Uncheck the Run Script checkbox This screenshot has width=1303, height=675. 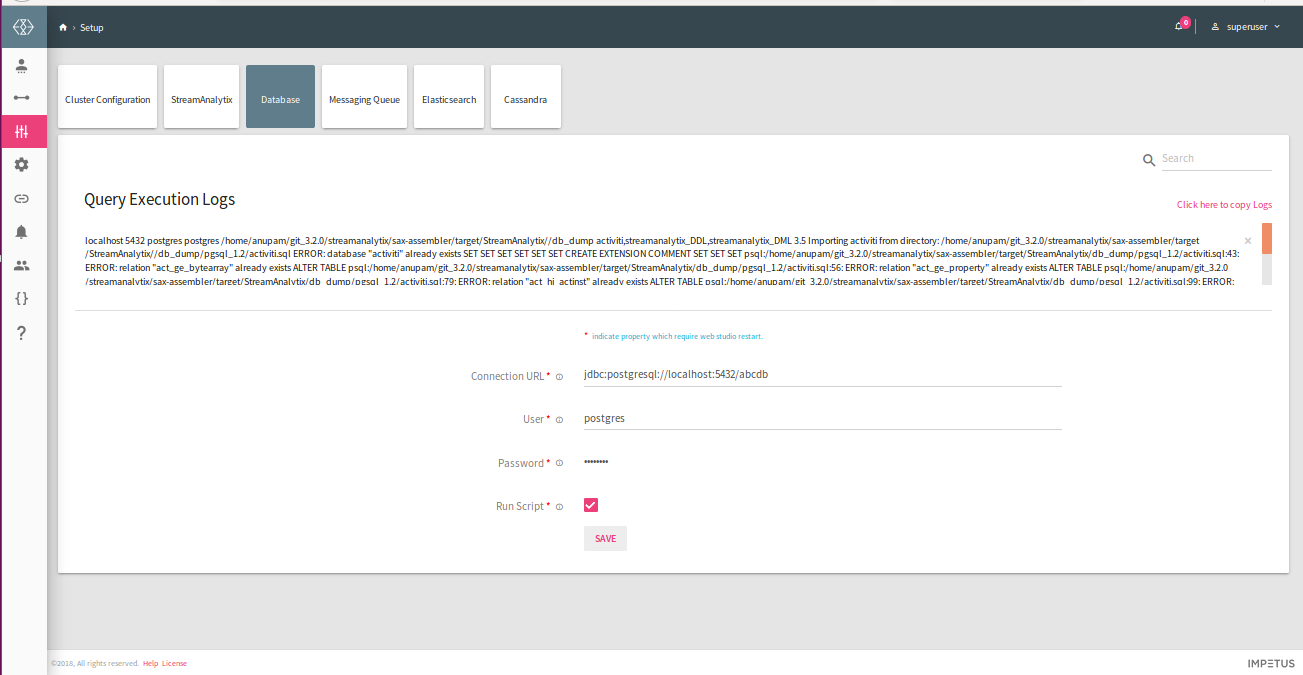pyautogui.click(x=591, y=506)
